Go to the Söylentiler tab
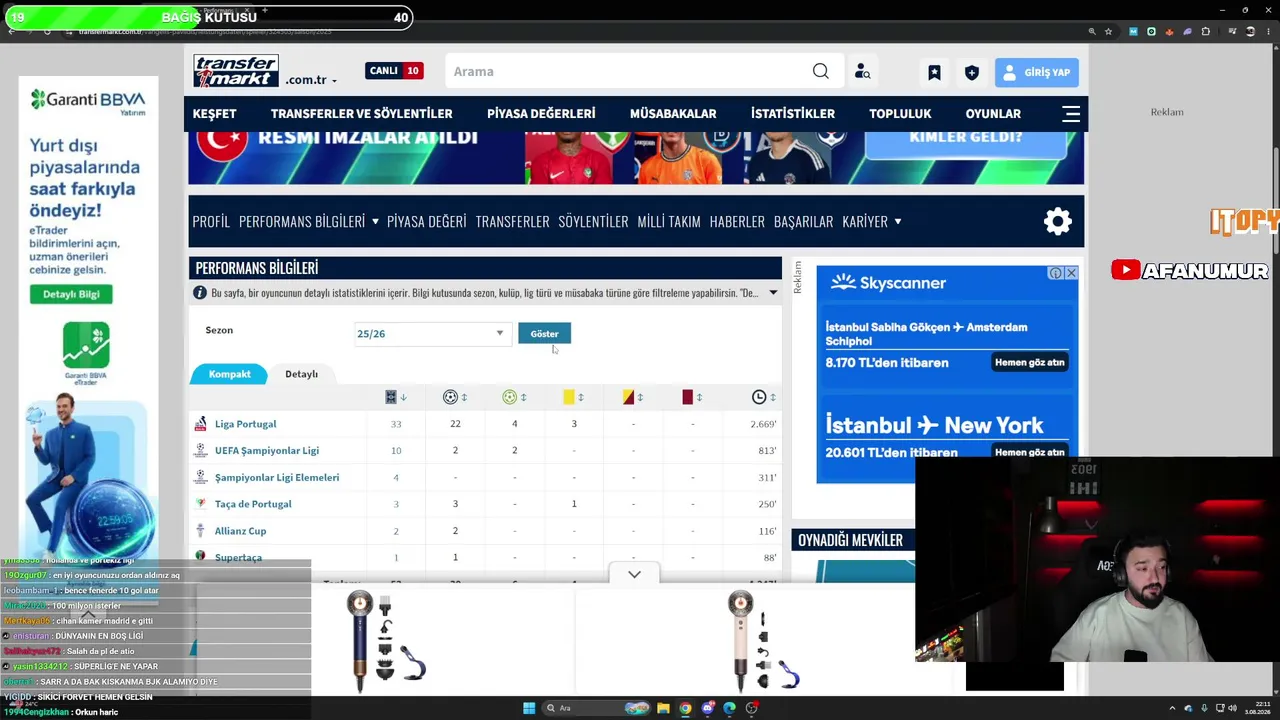 coord(593,221)
